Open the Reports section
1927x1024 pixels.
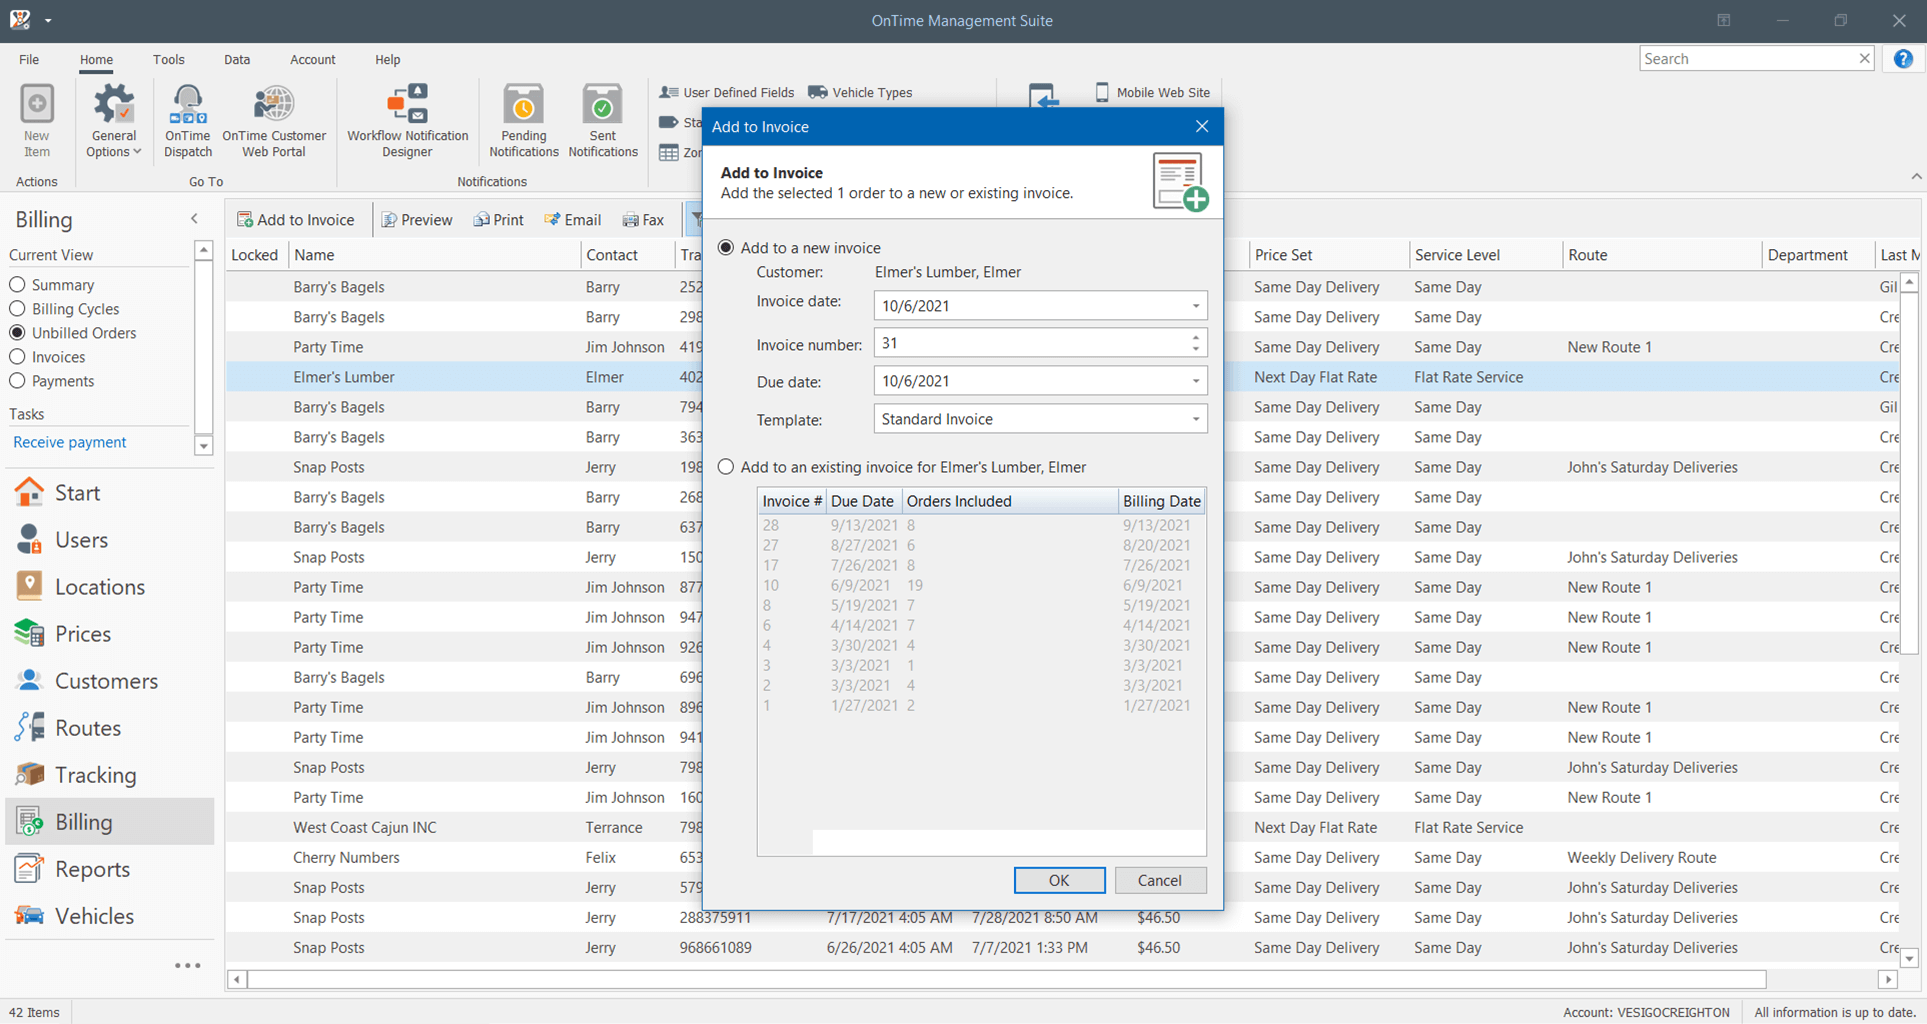coord(92,869)
